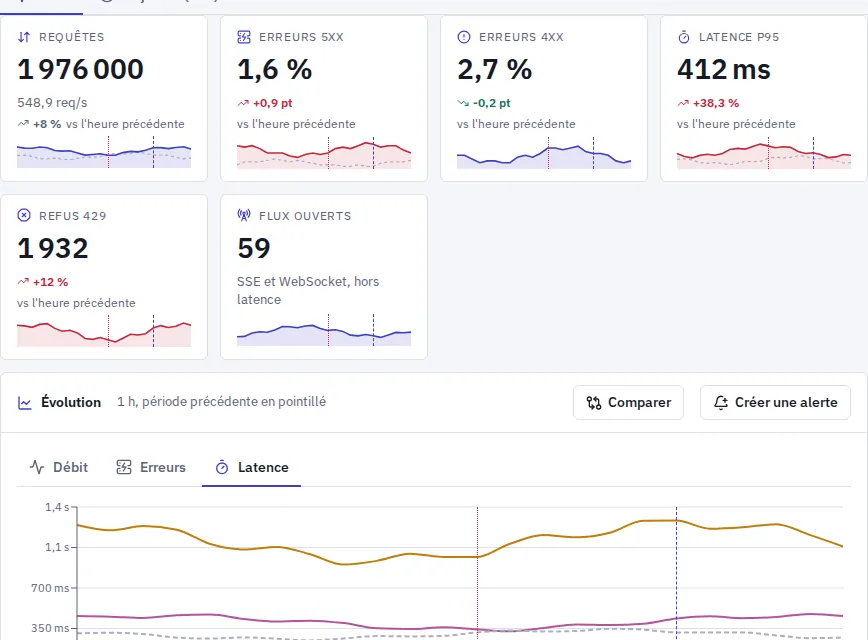Screen dimensions: 868x640
Task: Click the red dotted marker in latency chart
Action: 478,573
